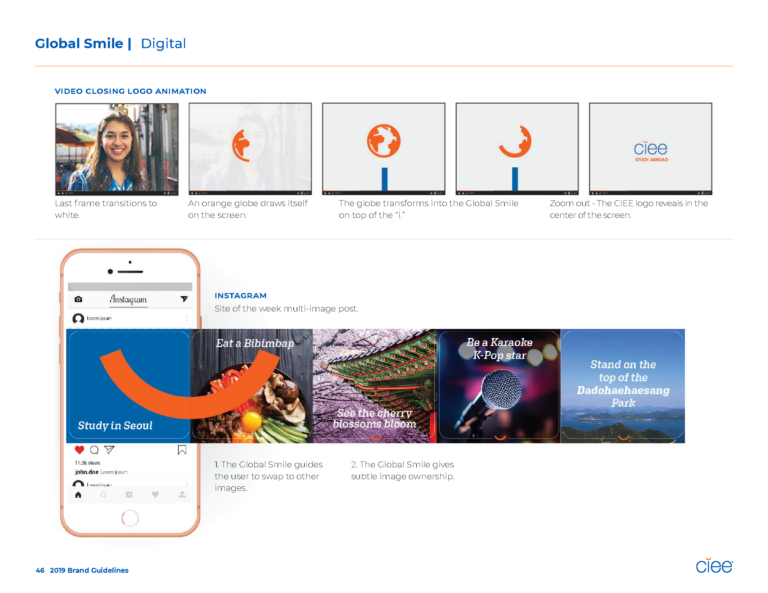Tap the phone's round home button

coord(130,518)
